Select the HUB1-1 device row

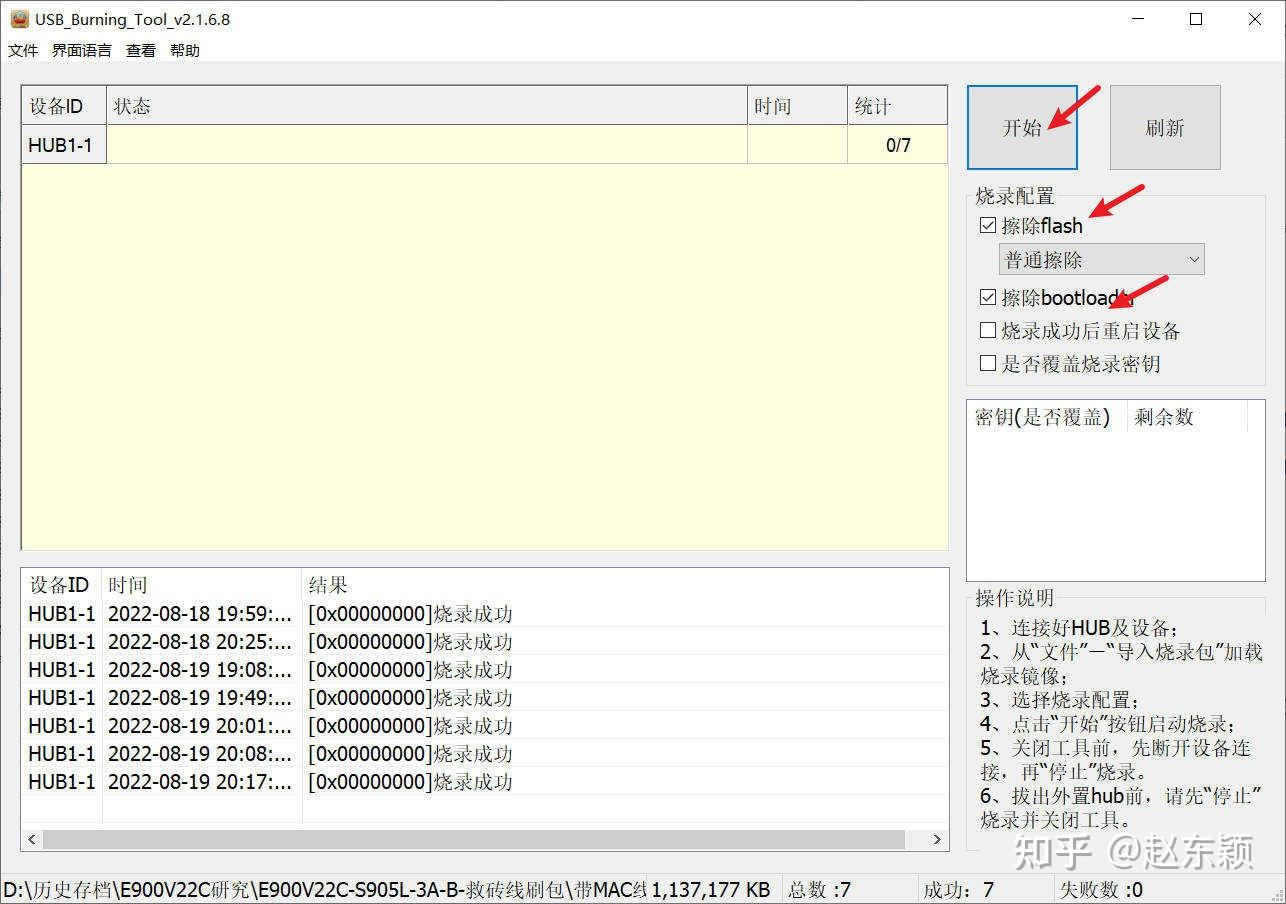pos(62,144)
